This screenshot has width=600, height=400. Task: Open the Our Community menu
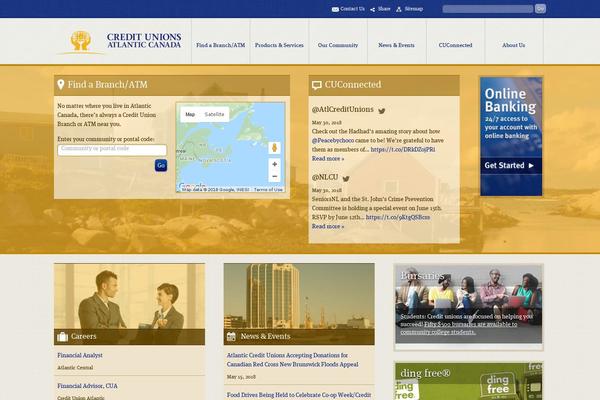point(338,45)
